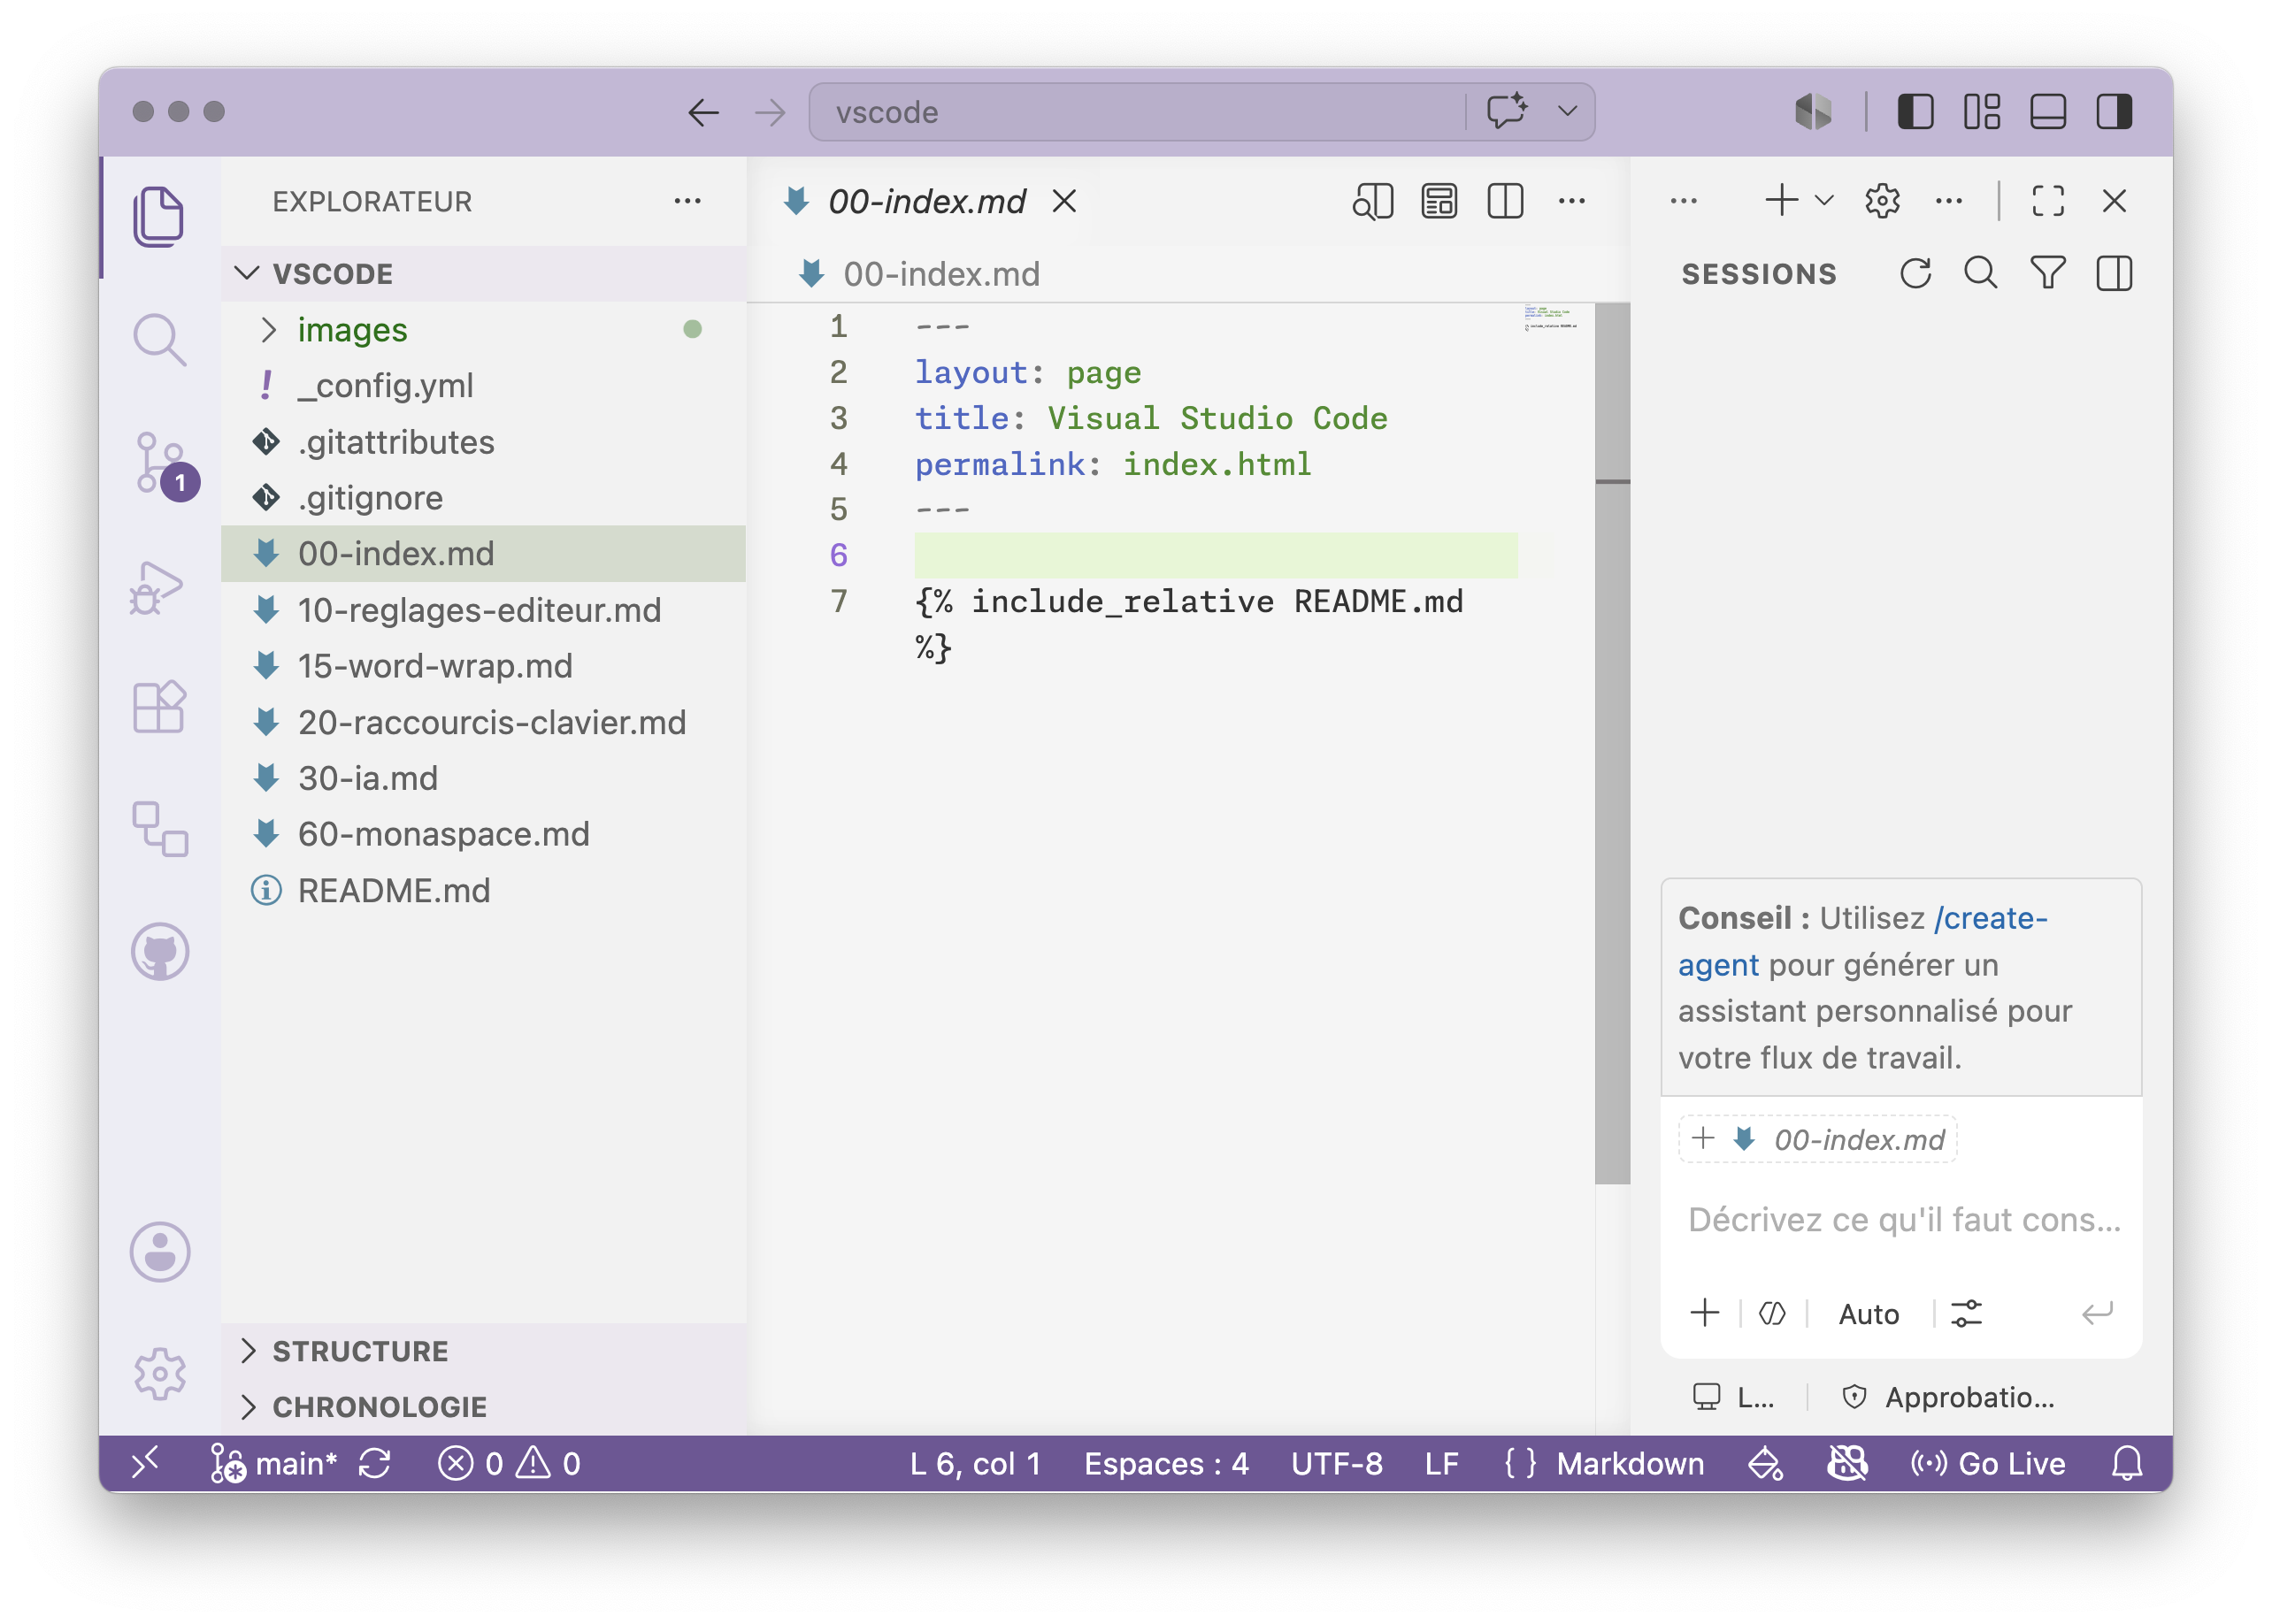Open README.md in explorer

point(484,889)
